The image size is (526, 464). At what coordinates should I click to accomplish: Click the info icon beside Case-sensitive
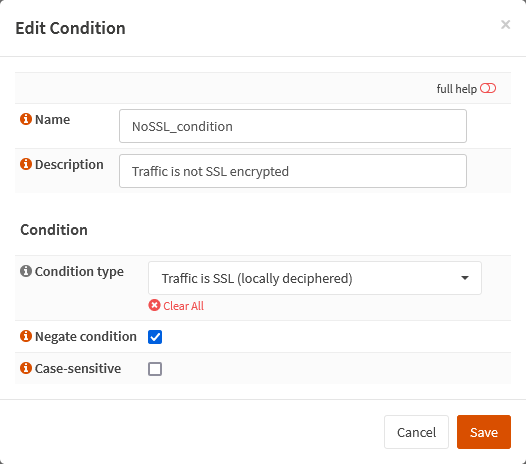[26, 368]
